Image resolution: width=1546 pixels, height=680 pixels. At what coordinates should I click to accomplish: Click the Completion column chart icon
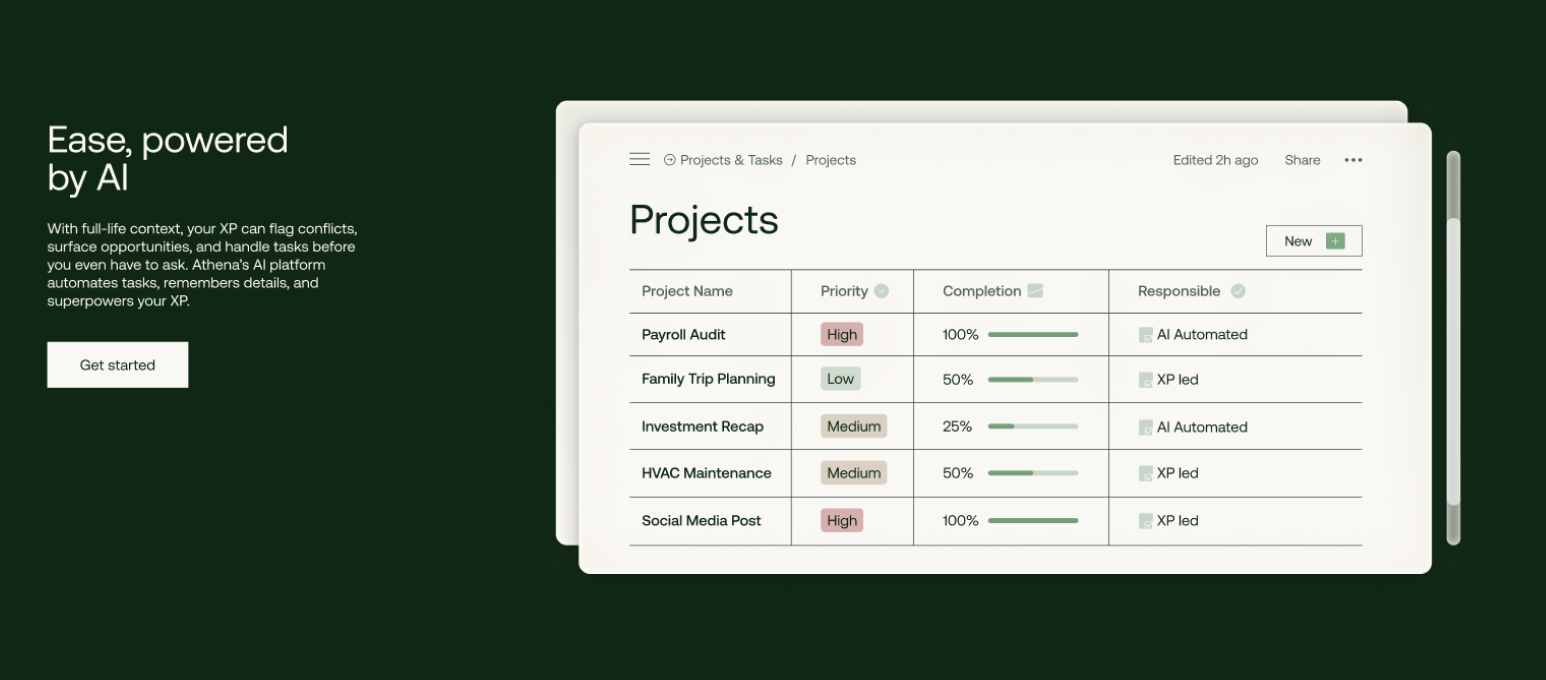tap(1035, 291)
